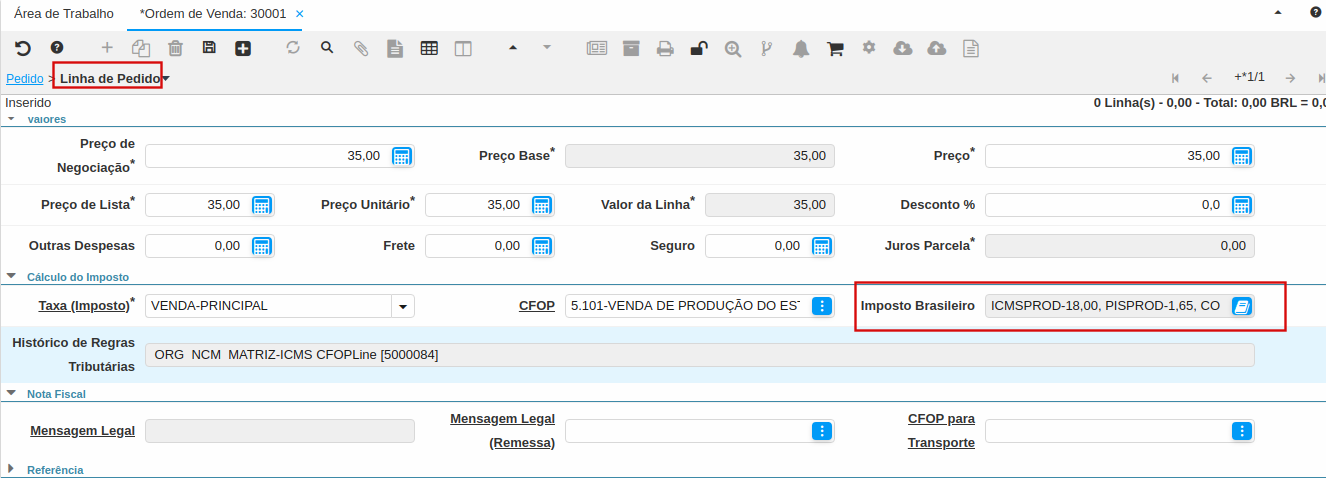Go to the first record
This screenshot has height=478, width=1326.
click(x=1175, y=78)
